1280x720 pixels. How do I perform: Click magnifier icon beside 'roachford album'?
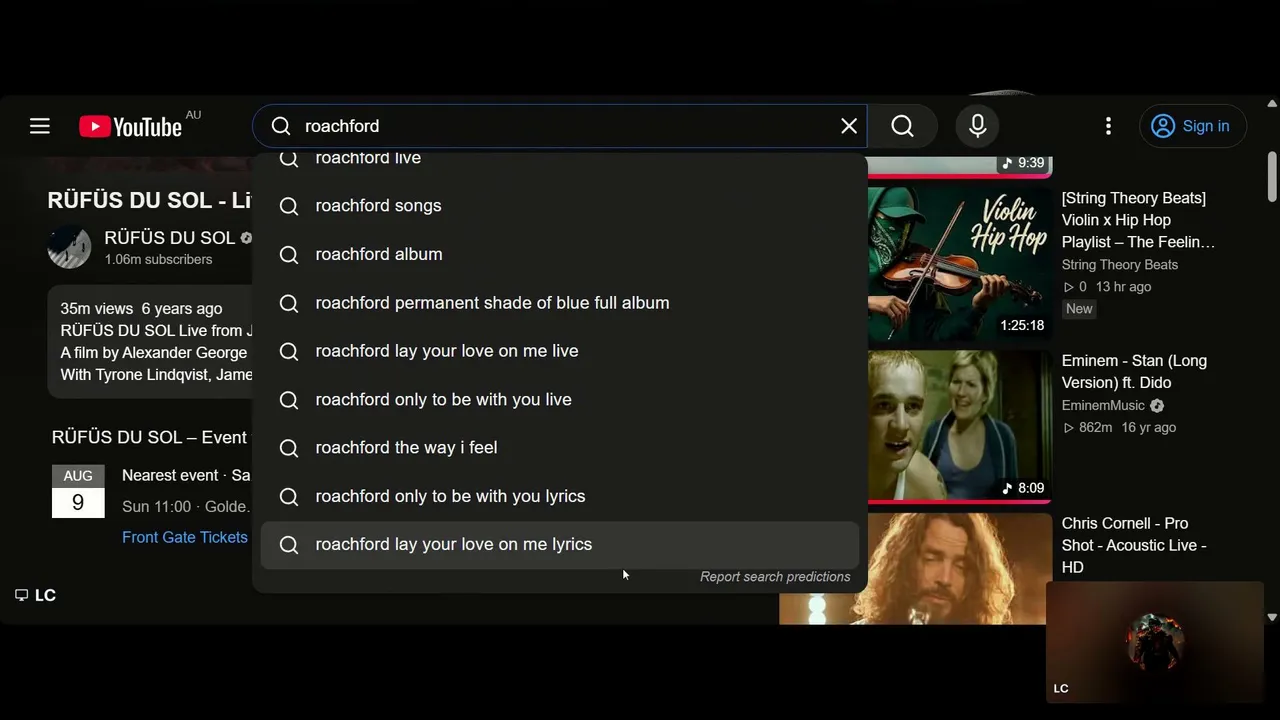pos(289,254)
